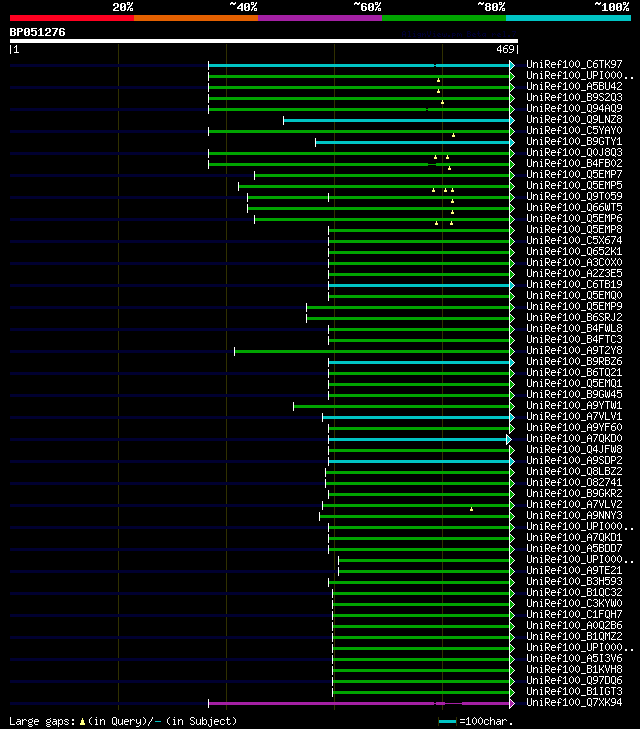
Task: Click the purple ~60% identity legend segment
Action: point(320,18)
